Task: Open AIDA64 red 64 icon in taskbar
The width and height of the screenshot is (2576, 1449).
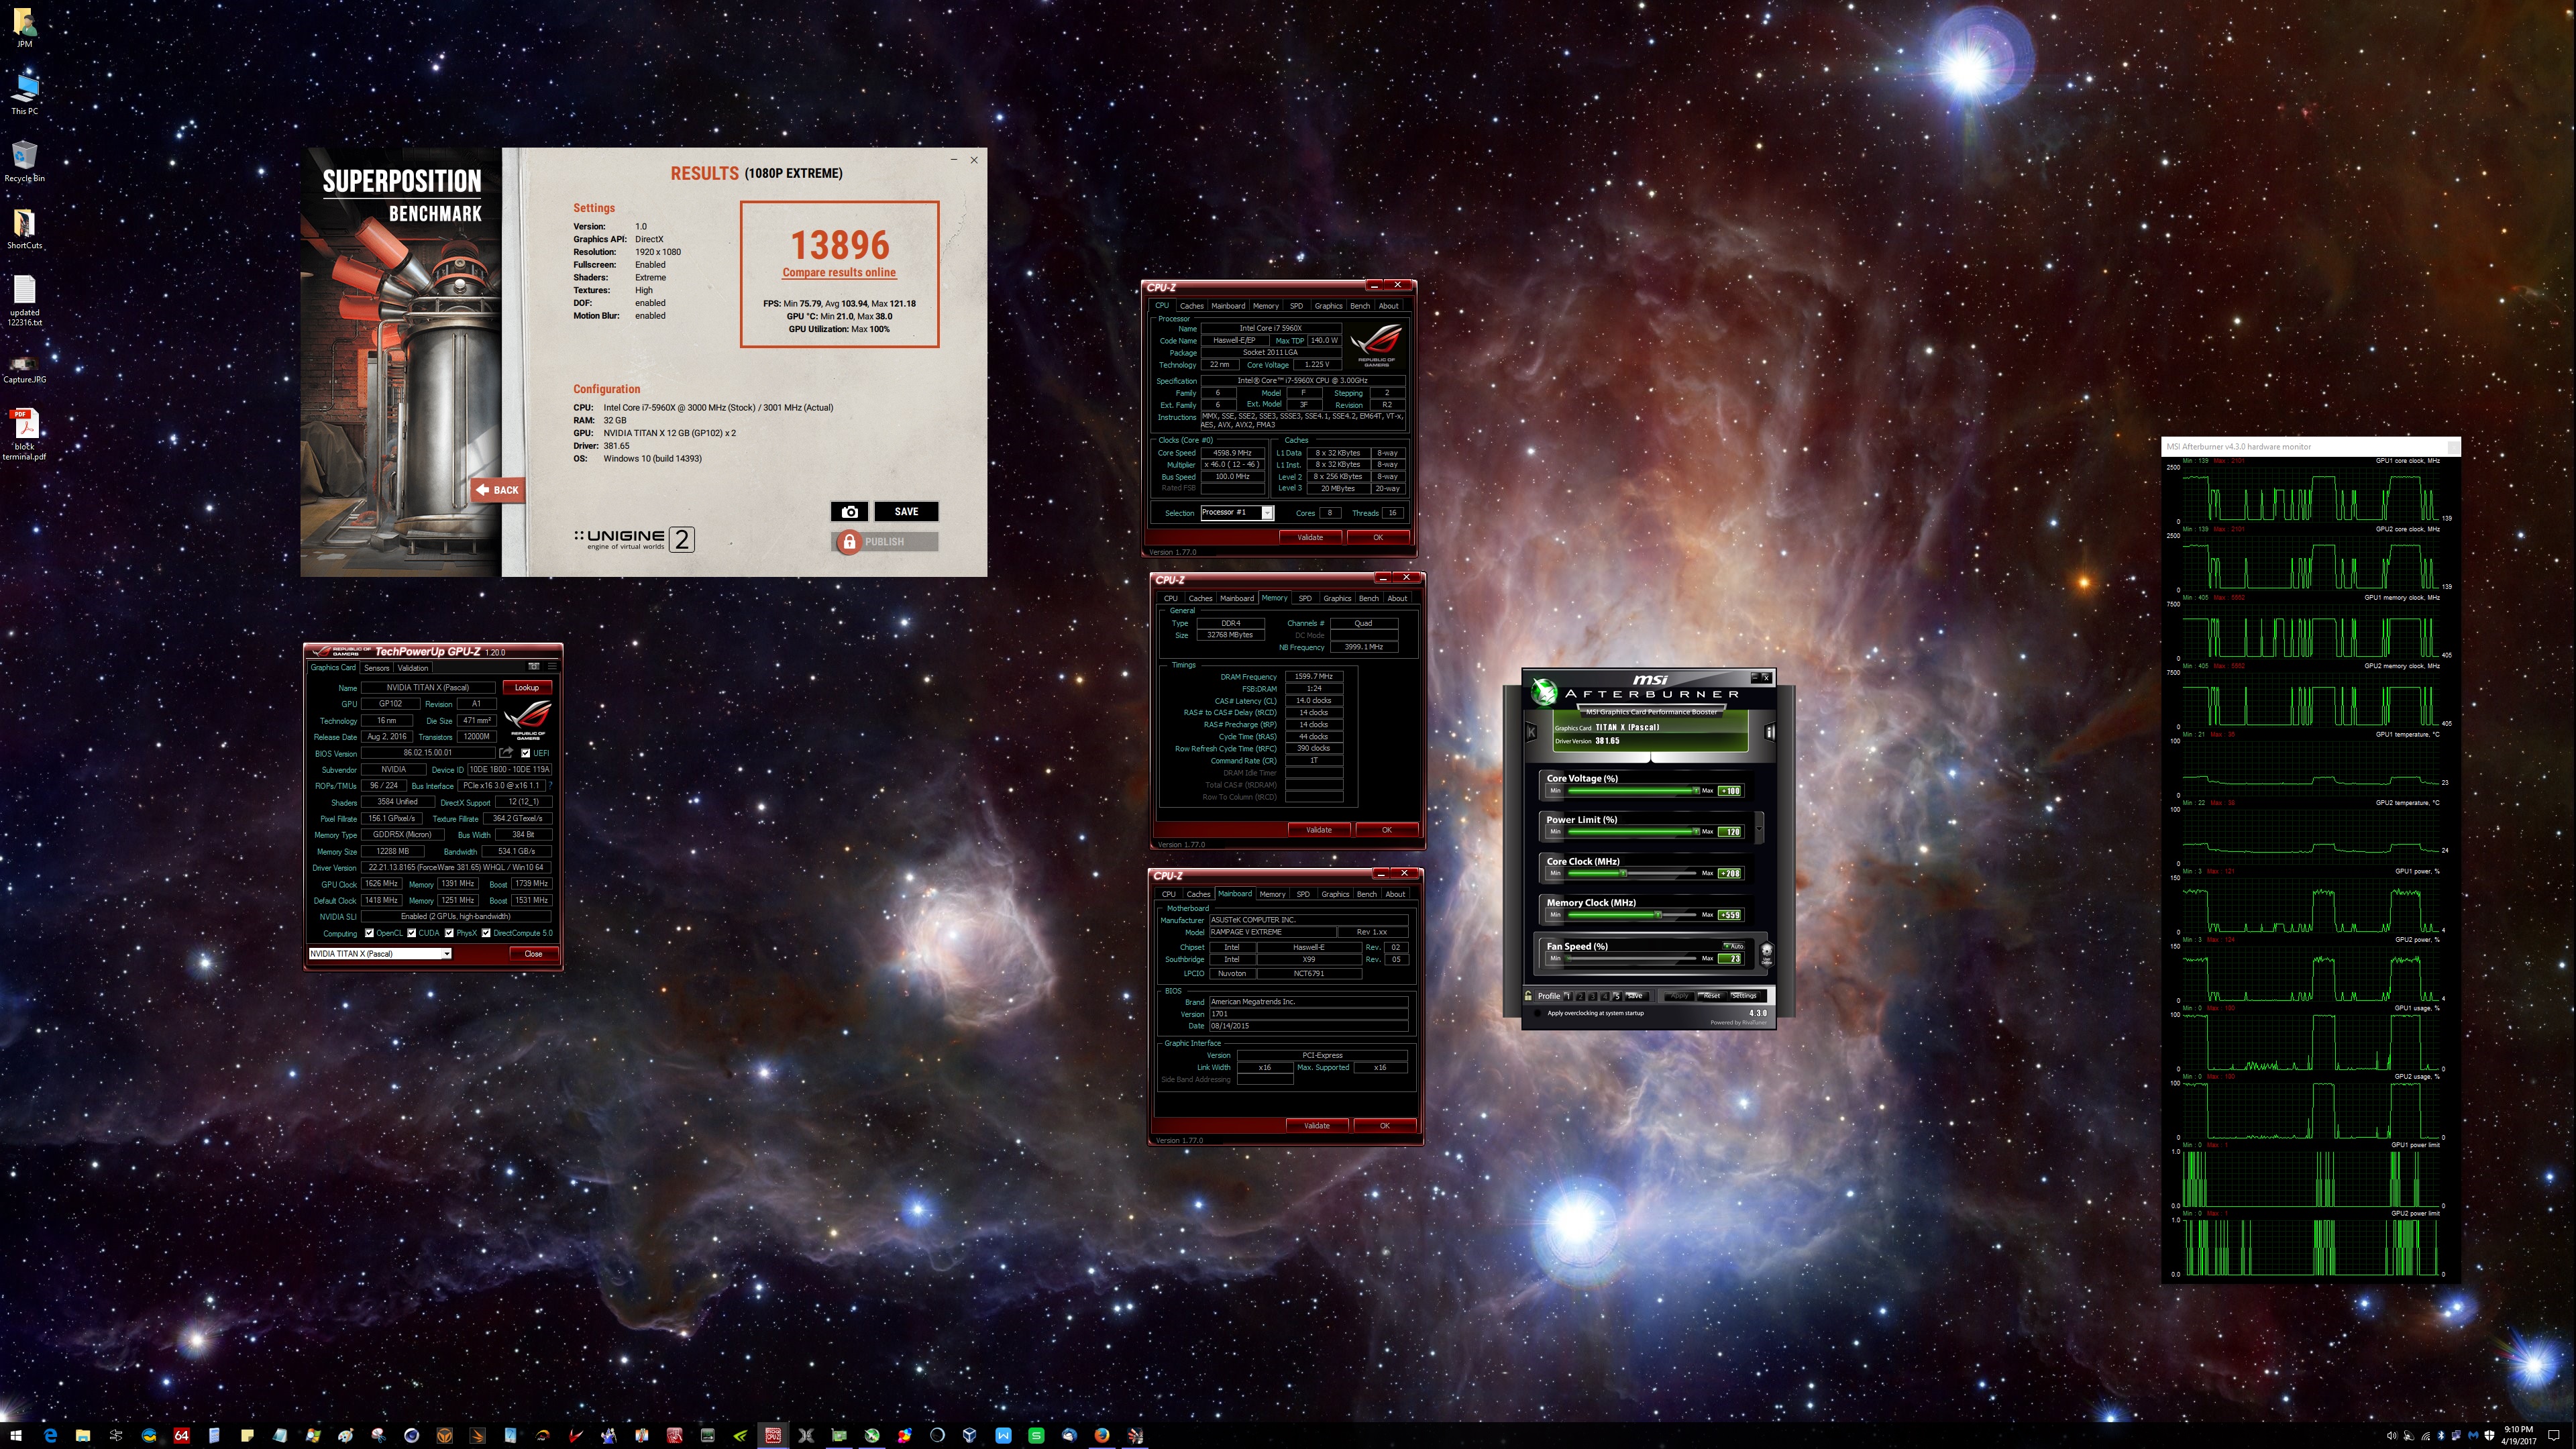Action: [x=181, y=1436]
